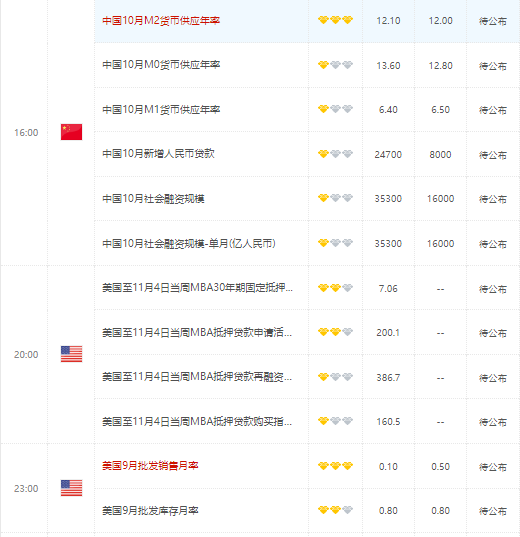Viewport: 520px width, 537px height.
Task: Click importance rating icons for 中国10月M2货币供应年率
Action: (335, 20)
